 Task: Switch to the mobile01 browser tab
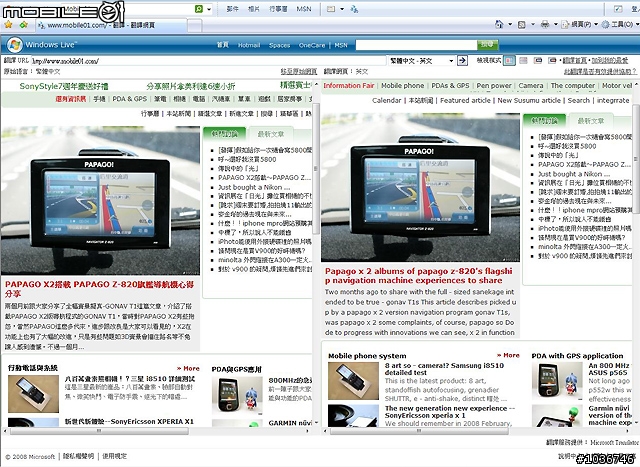[111, 25]
